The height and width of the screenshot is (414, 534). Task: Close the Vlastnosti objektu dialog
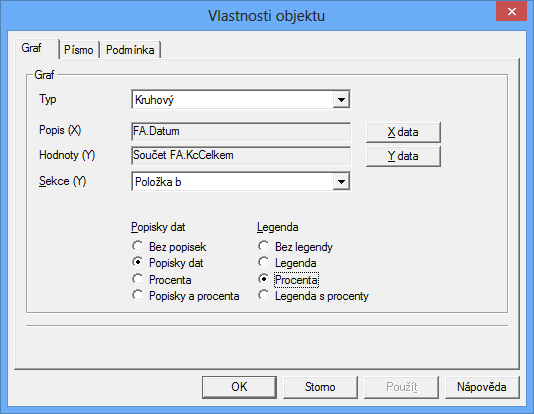coord(512,12)
